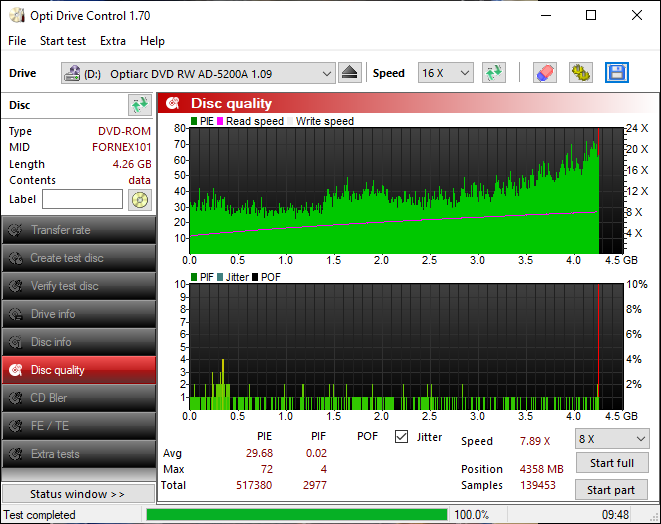Click the 09:48 elapsed time
The width and height of the screenshot is (661, 524).
coord(615,515)
